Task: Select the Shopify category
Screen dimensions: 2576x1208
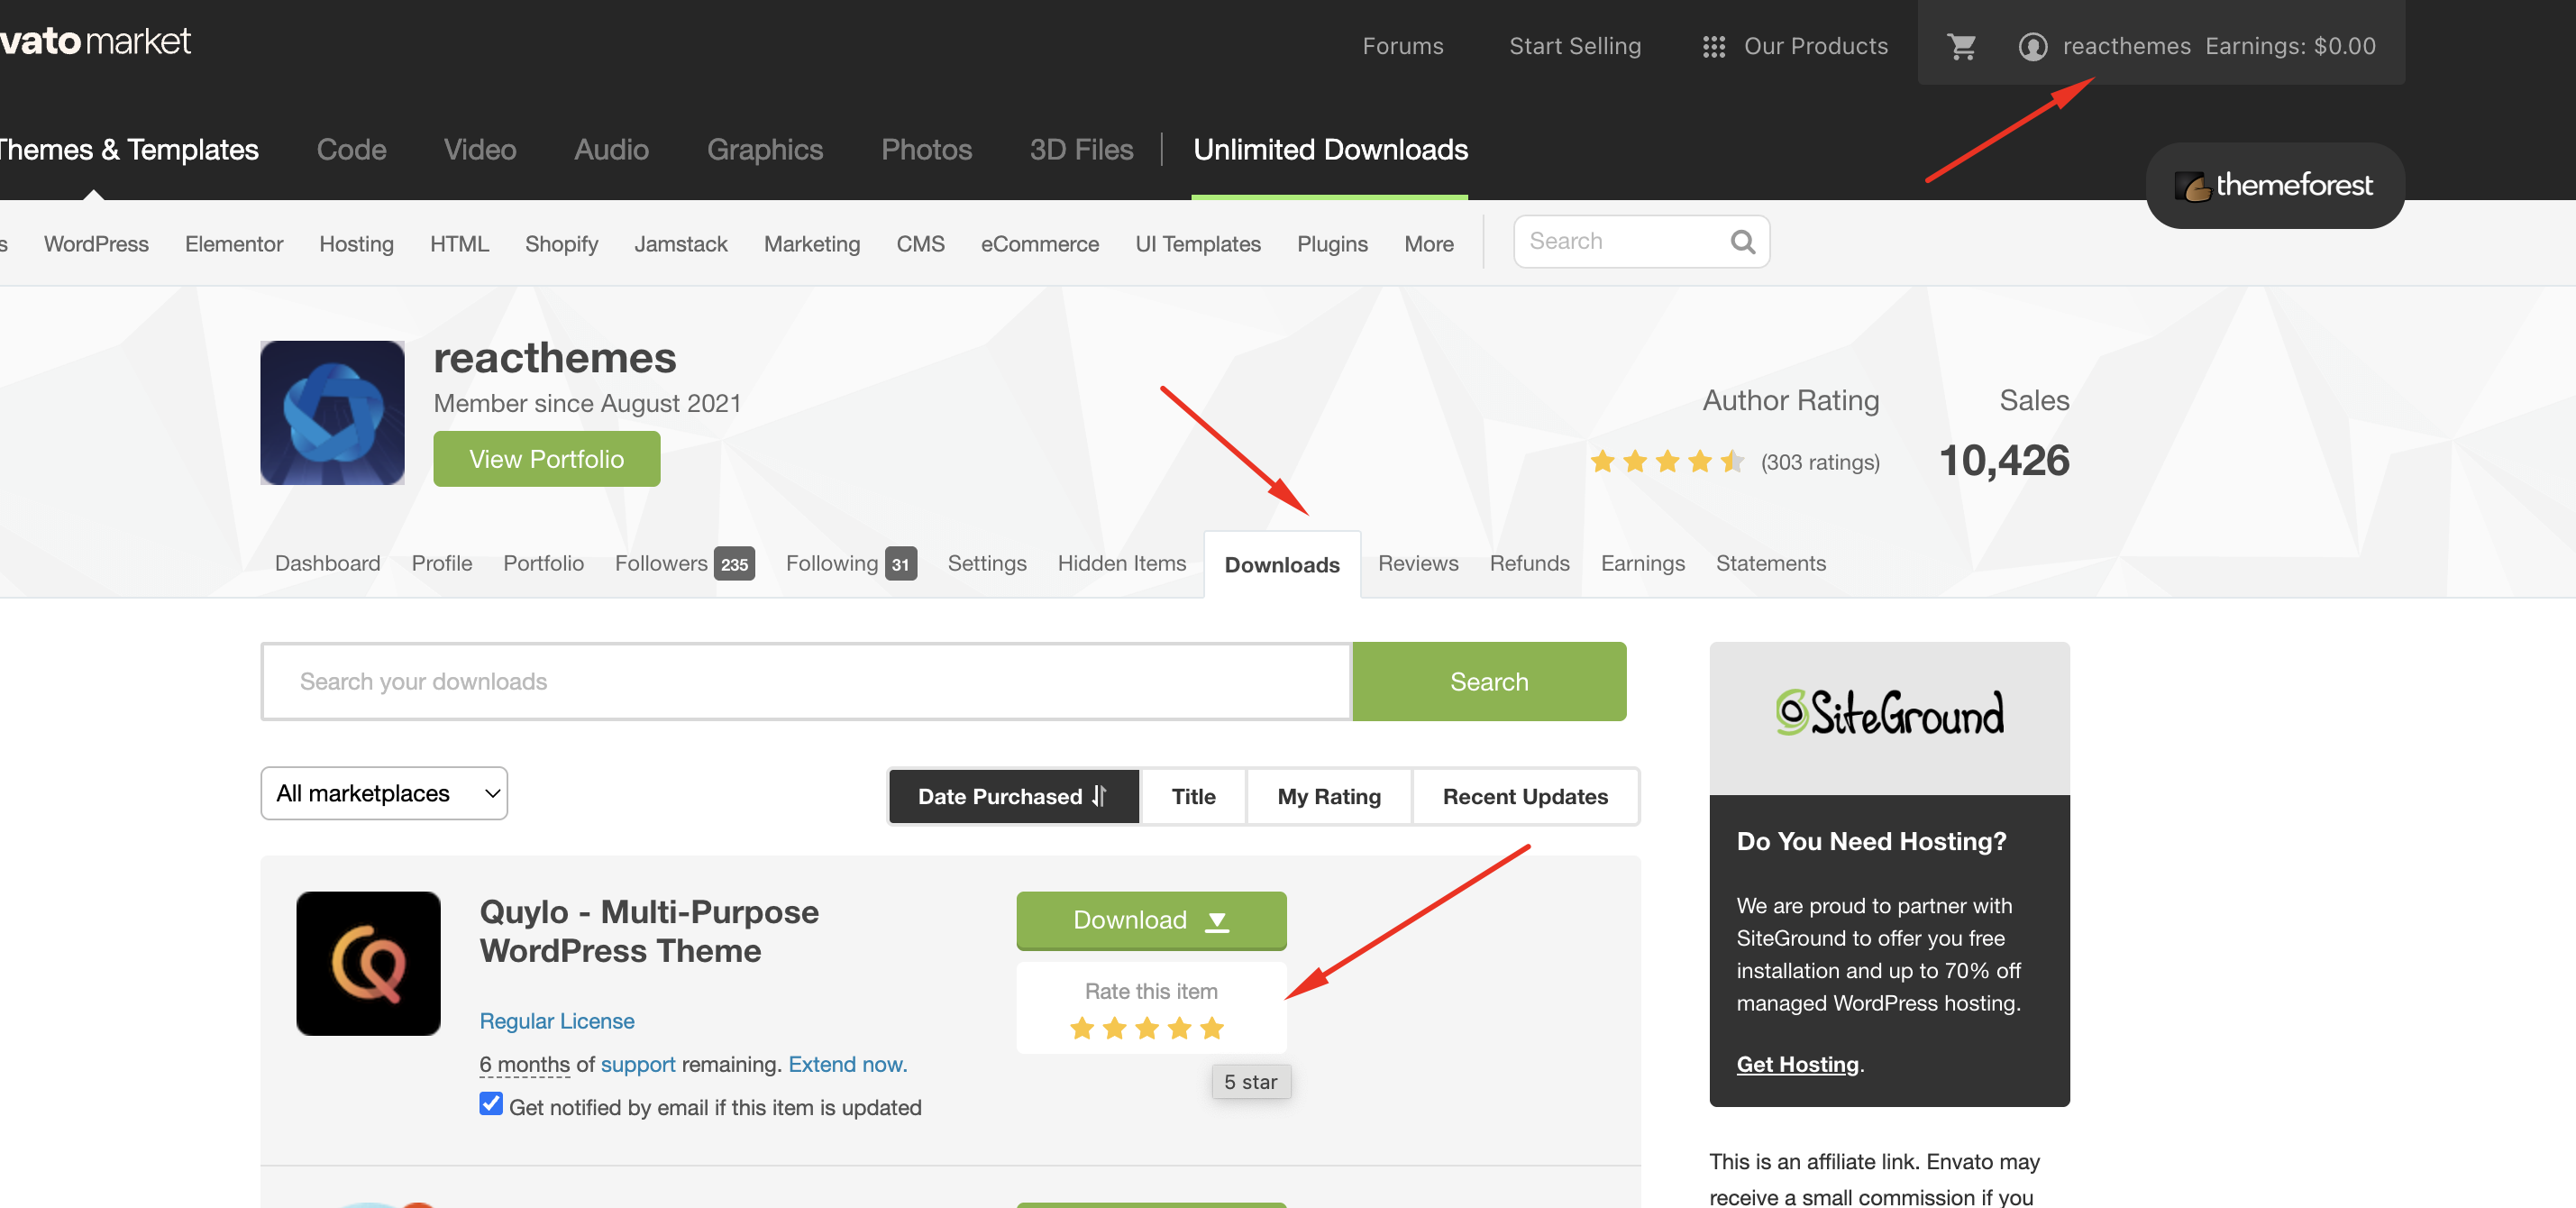Action: pyautogui.click(x=561, y=244)
